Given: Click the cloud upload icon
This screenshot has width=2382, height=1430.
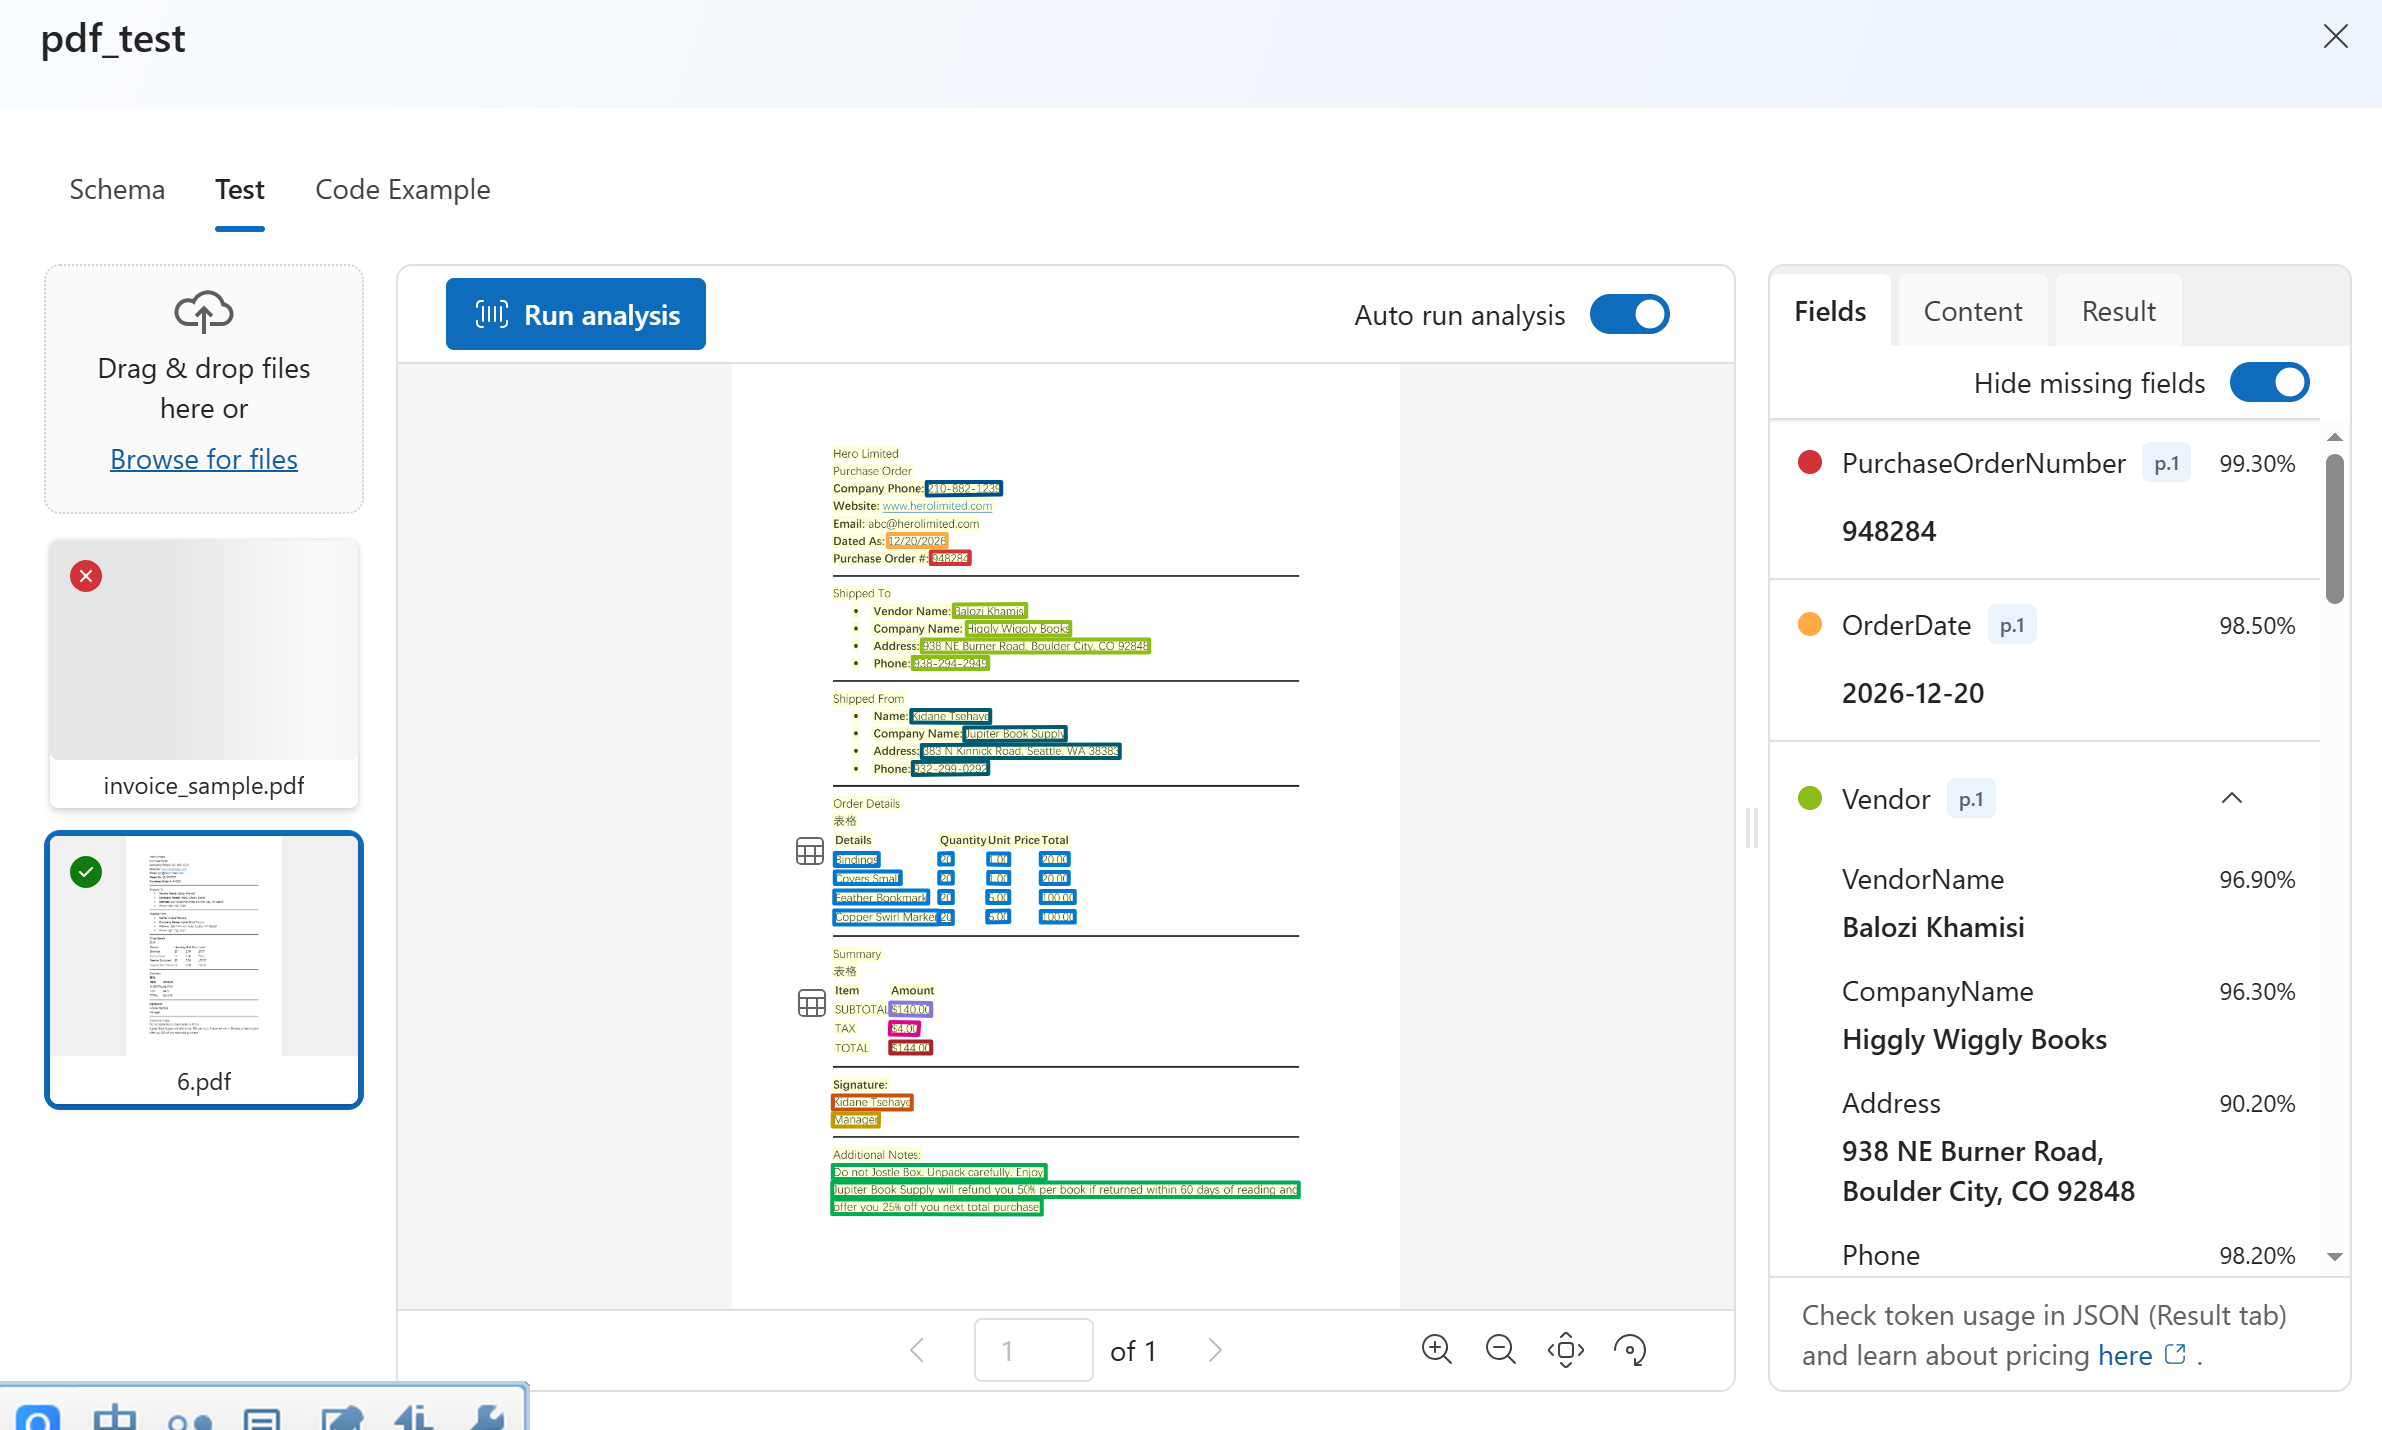Looking at the screenshot, I should [x=204, y=313].
